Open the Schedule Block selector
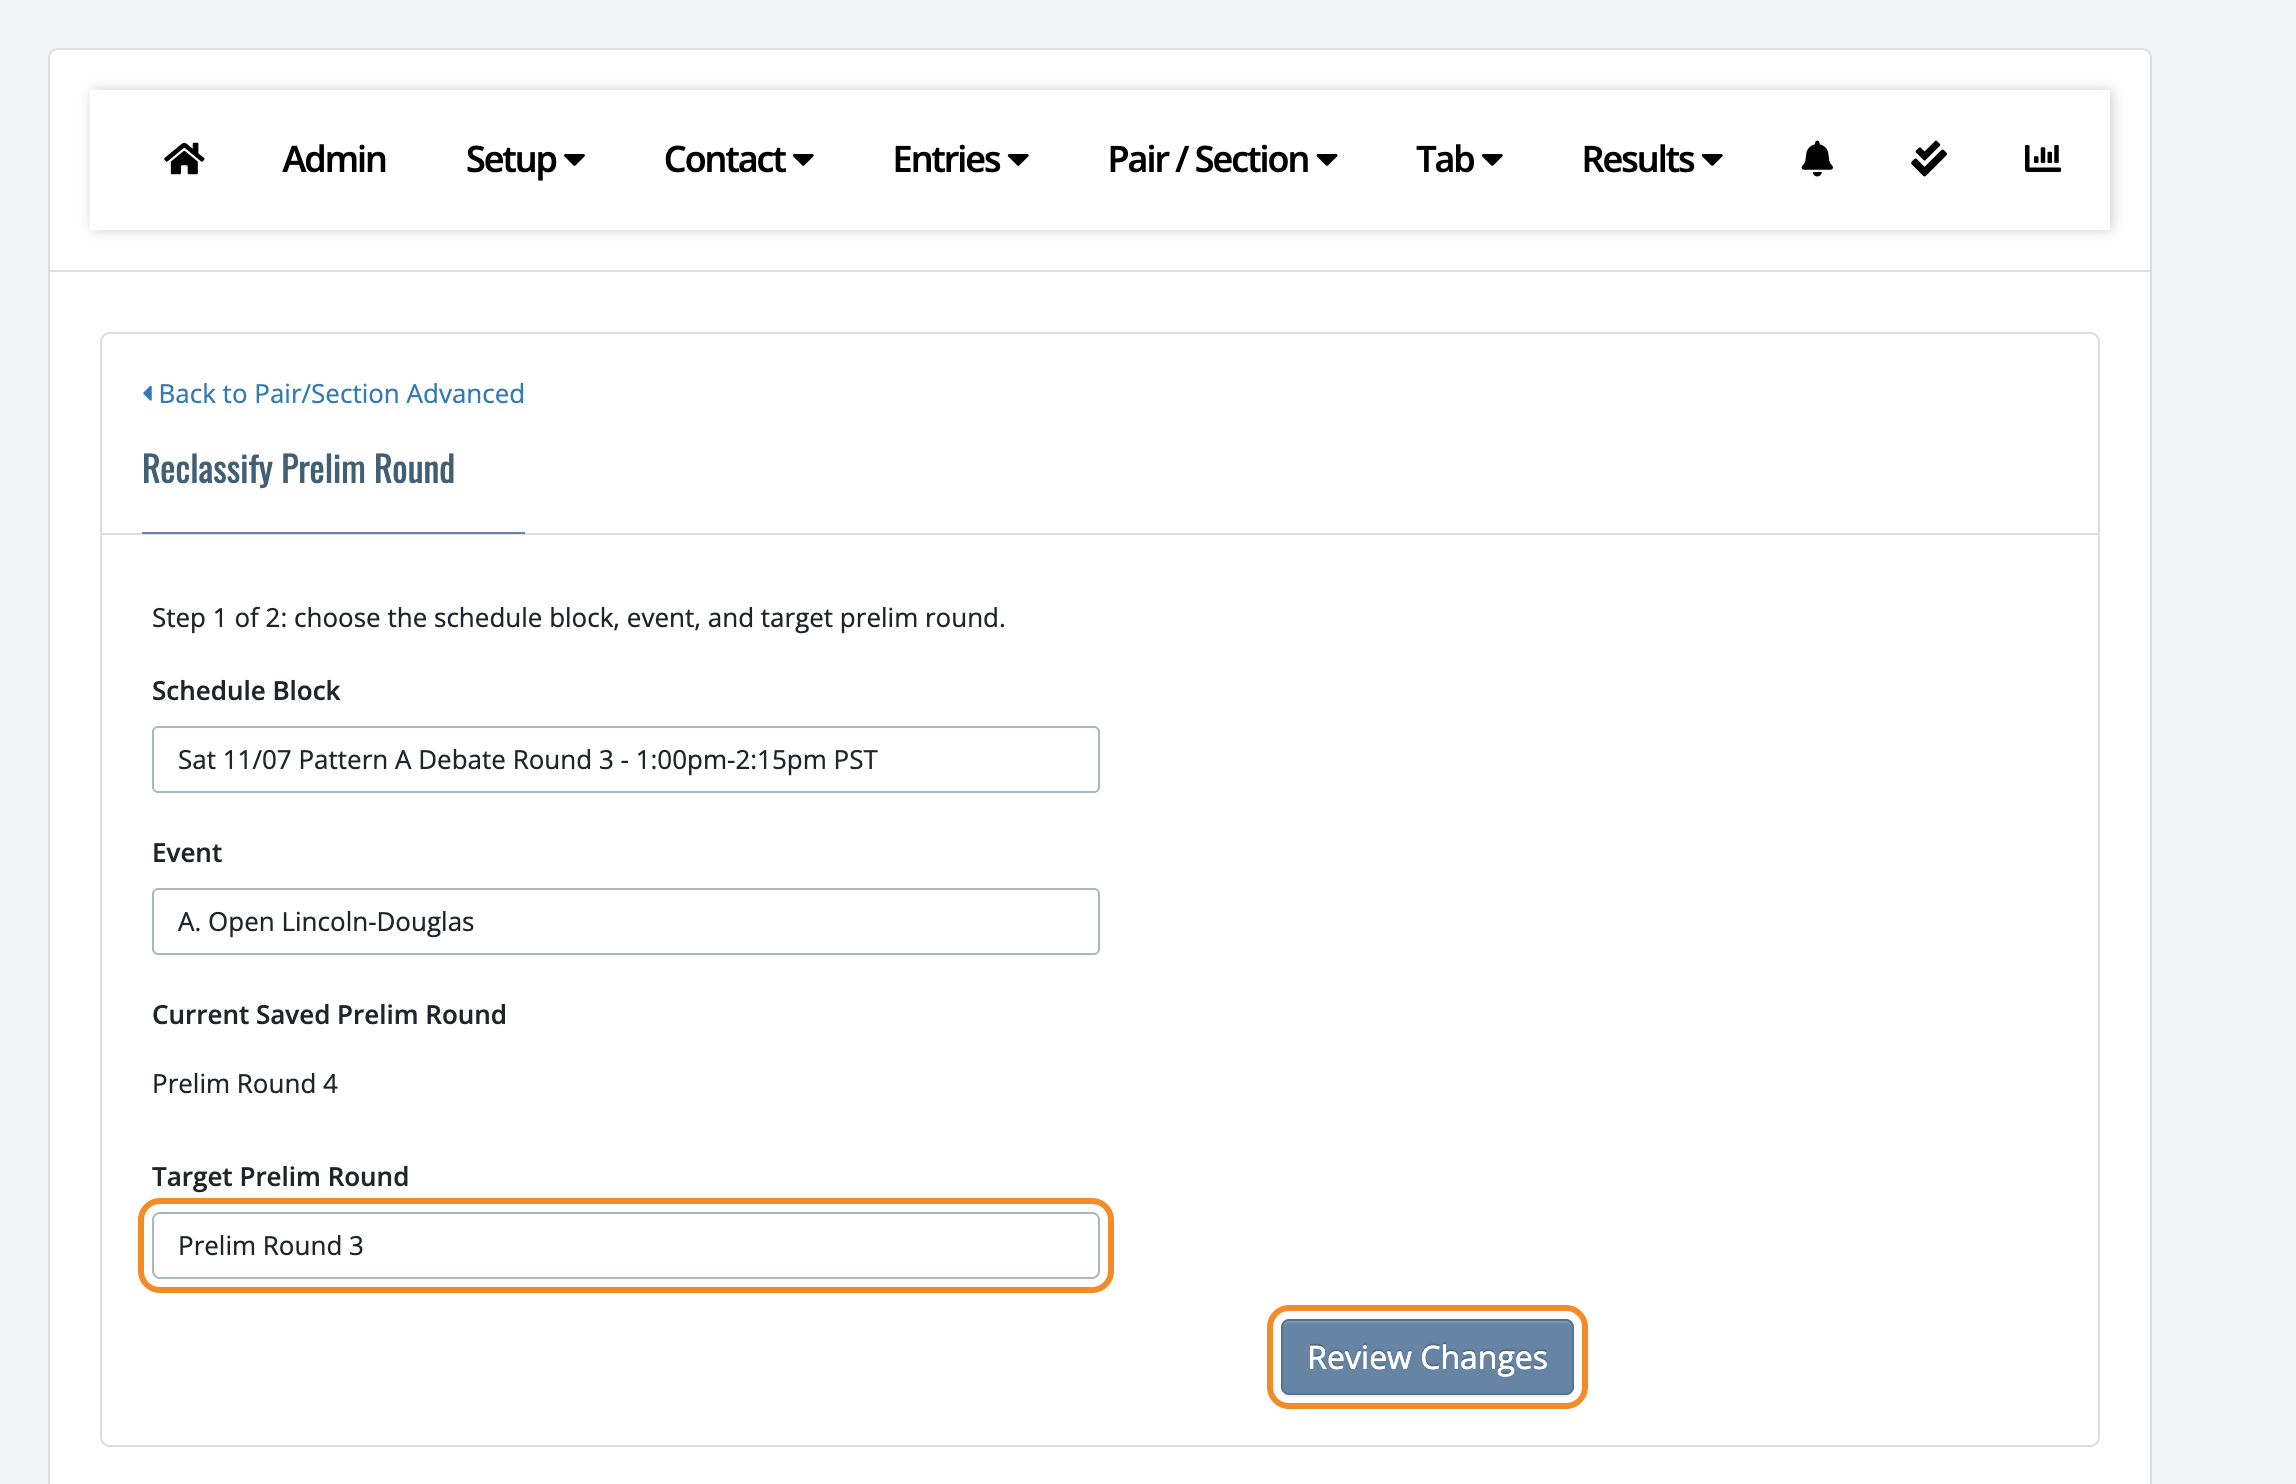This screenshot has width=2296, height=1484. point(626,760)
